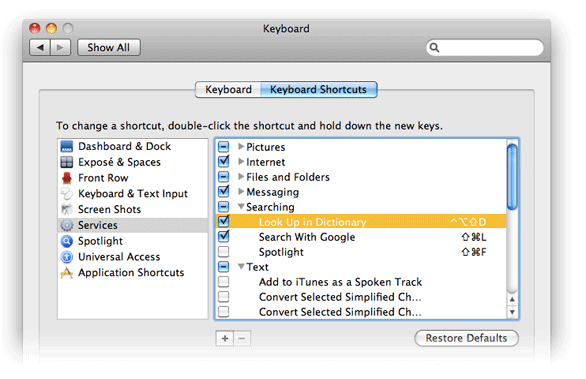Select the Spotlight row under Searching
The width and height of the screenshot is (586, 379).
[x=361, y=252]
